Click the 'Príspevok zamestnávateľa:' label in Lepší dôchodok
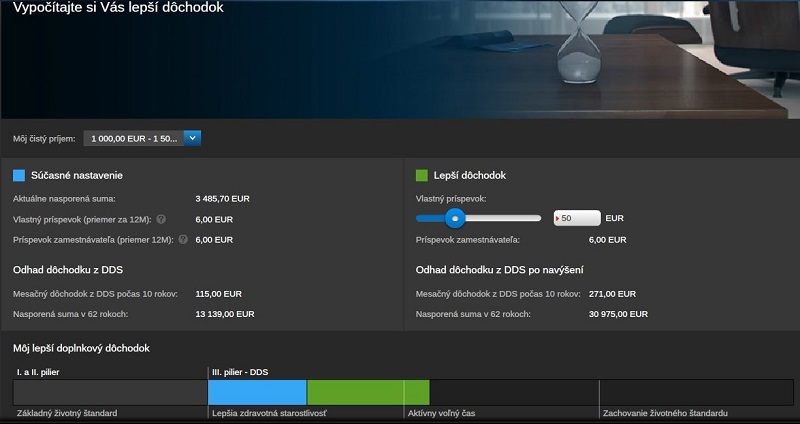The width and height of the screenshot is (800, 424). coord(468,240)
